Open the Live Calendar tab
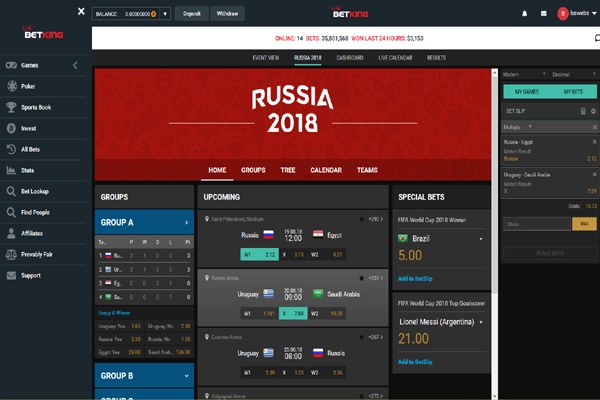This screenshot has width=600, height=400. point(395,58)
